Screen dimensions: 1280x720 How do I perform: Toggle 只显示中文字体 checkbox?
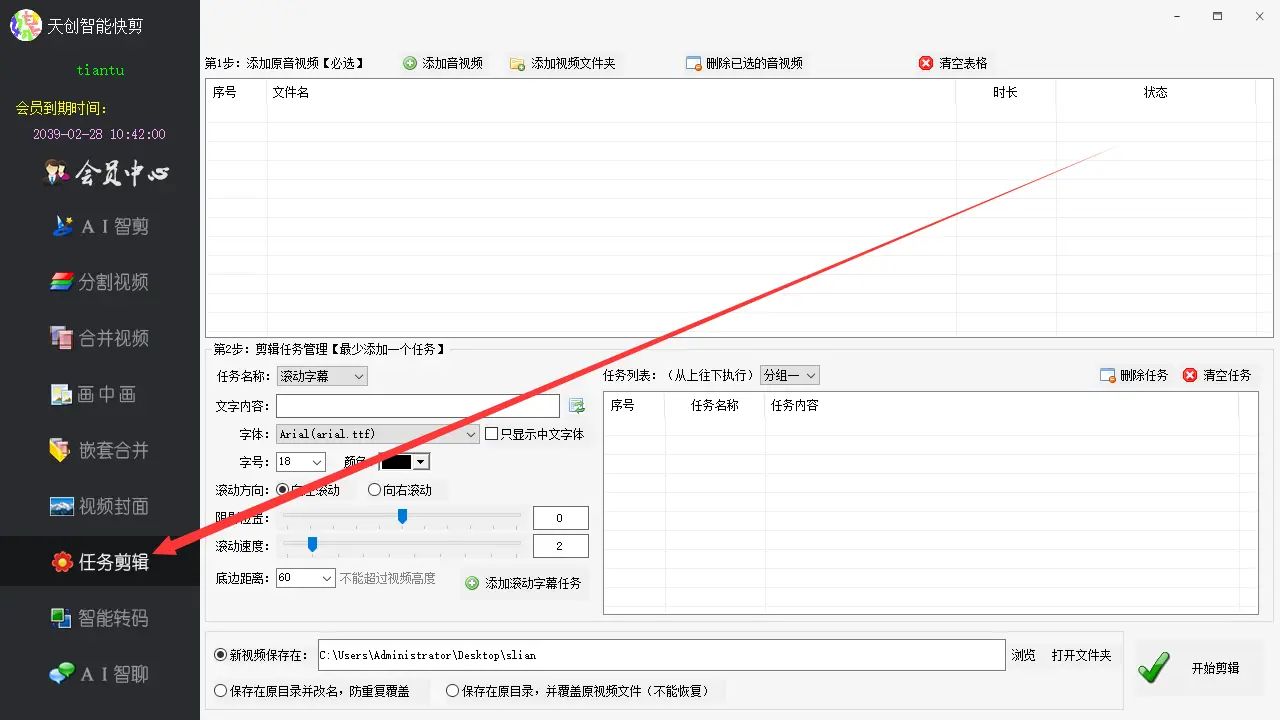[x=491, y=434]
